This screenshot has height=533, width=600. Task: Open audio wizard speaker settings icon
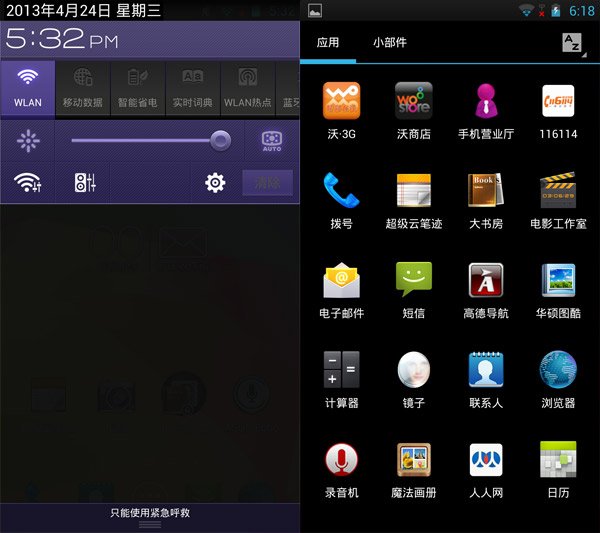pos(85,183)
